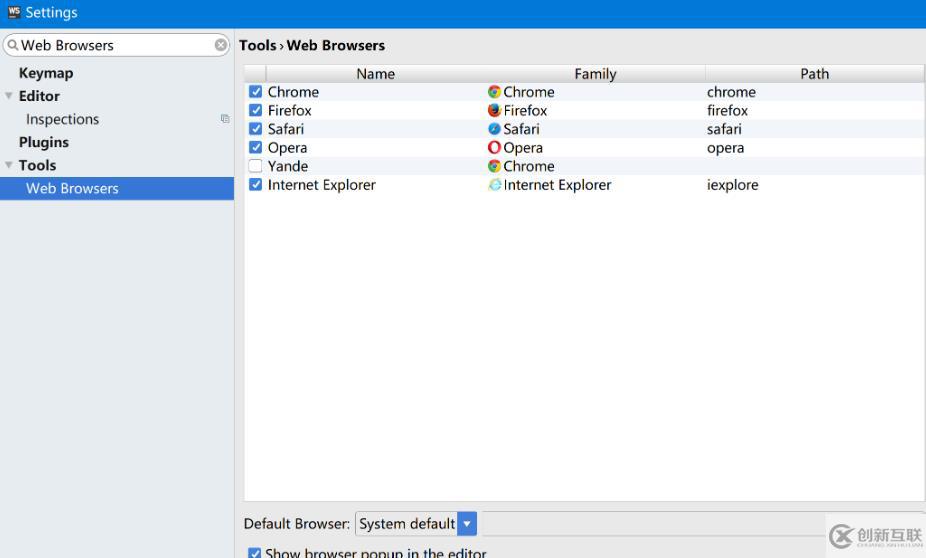Uncheck the Firefox browser checkbox

click(255, 110)
